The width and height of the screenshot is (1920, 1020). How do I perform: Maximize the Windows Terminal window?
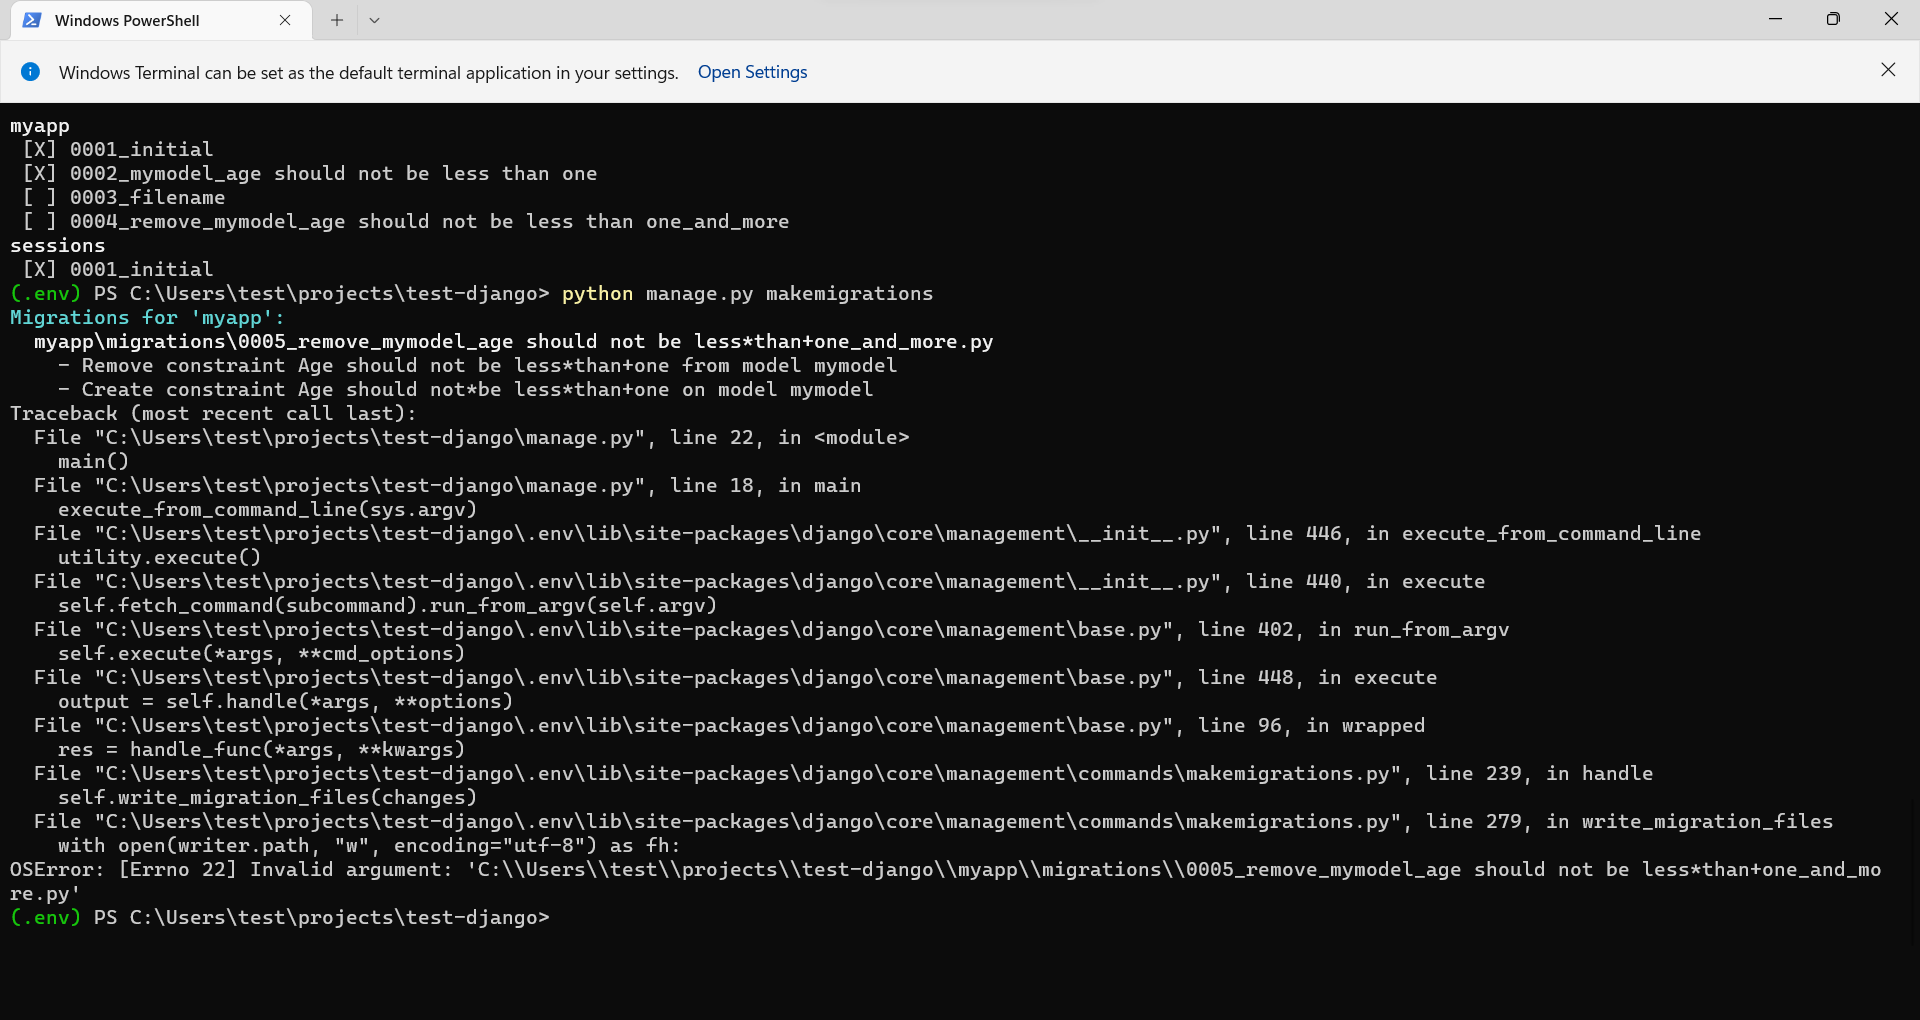point(1833,19)
